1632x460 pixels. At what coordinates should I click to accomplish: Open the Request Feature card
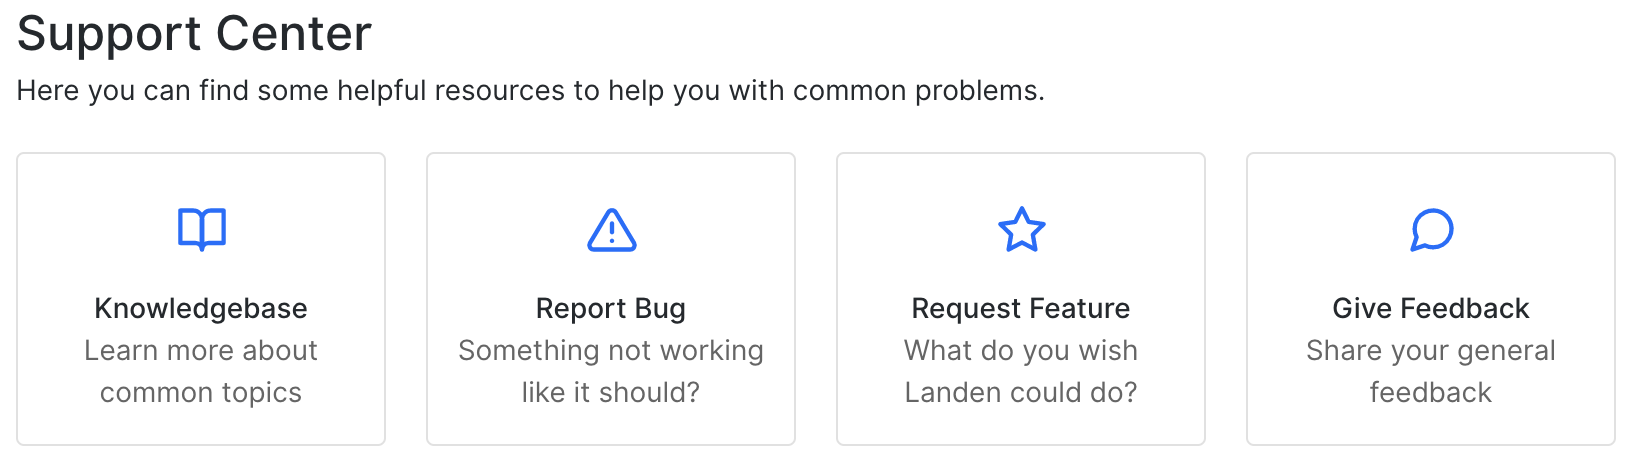coord(1021,299)
